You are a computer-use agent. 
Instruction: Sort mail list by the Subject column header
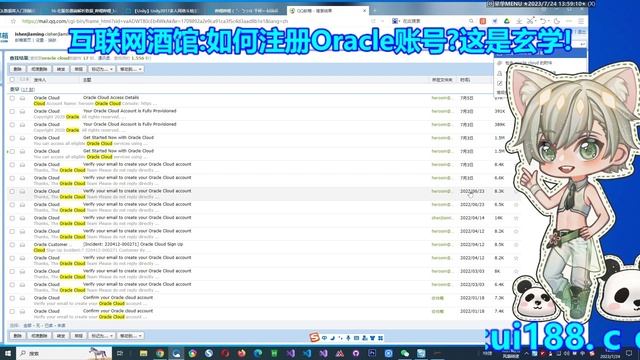pos(87,80)
